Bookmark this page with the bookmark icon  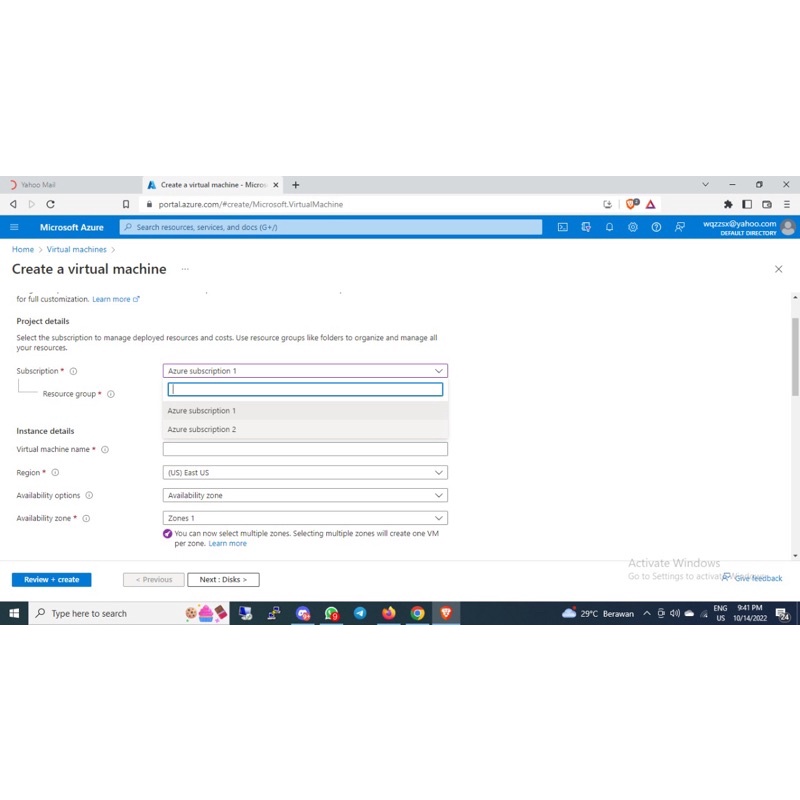click(x=126, y=204)
